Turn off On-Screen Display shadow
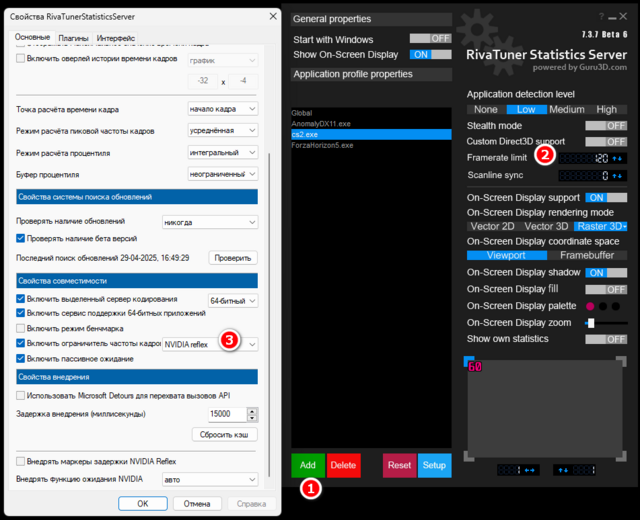The image size is (640, 520). click(x=606, y=272)
